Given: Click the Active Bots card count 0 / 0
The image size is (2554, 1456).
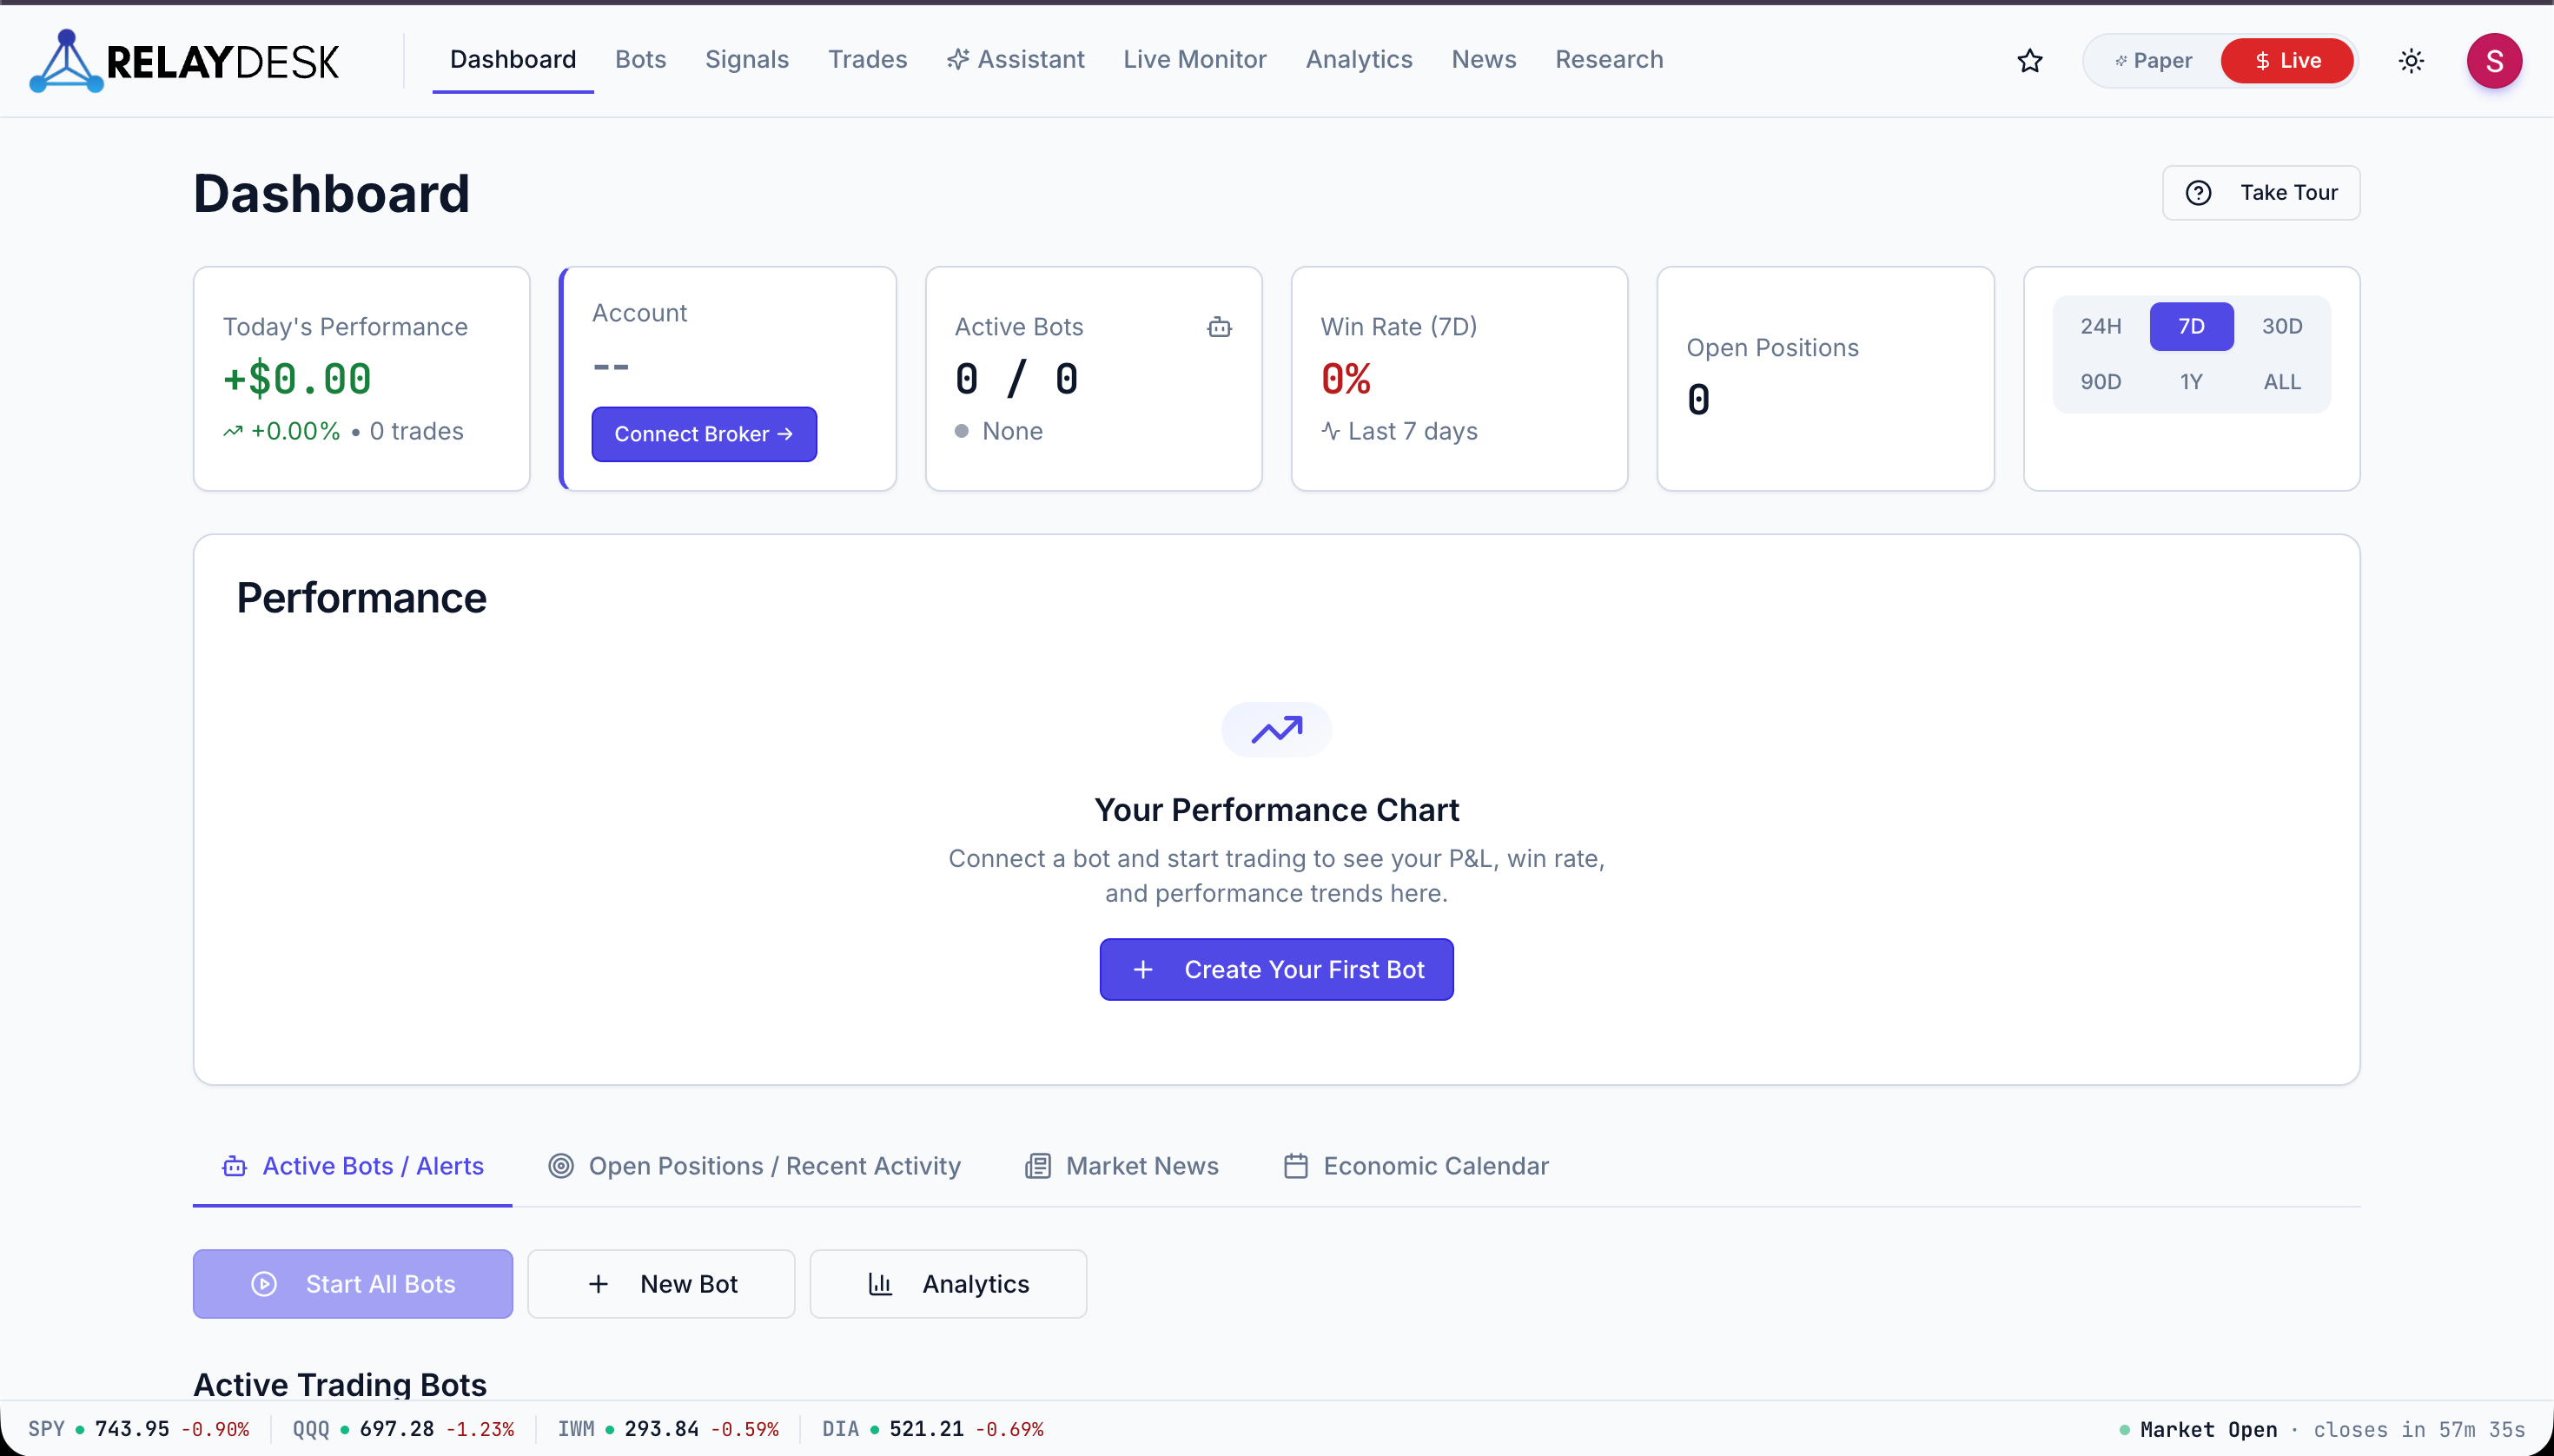Looking at the screenshot, I should click(x=1016, y=379).
